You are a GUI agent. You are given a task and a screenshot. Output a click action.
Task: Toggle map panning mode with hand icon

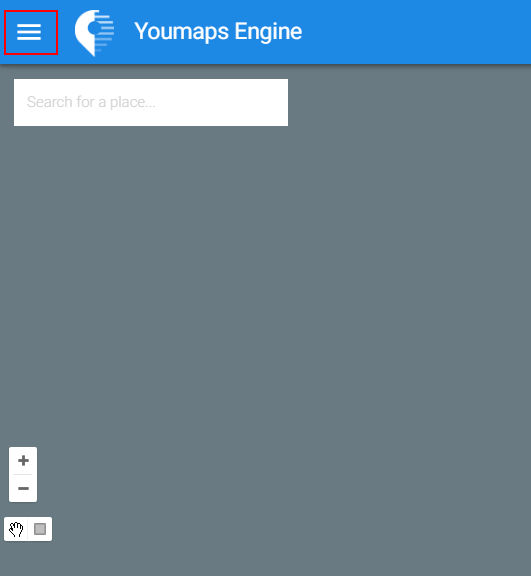[x=16, y=529]
